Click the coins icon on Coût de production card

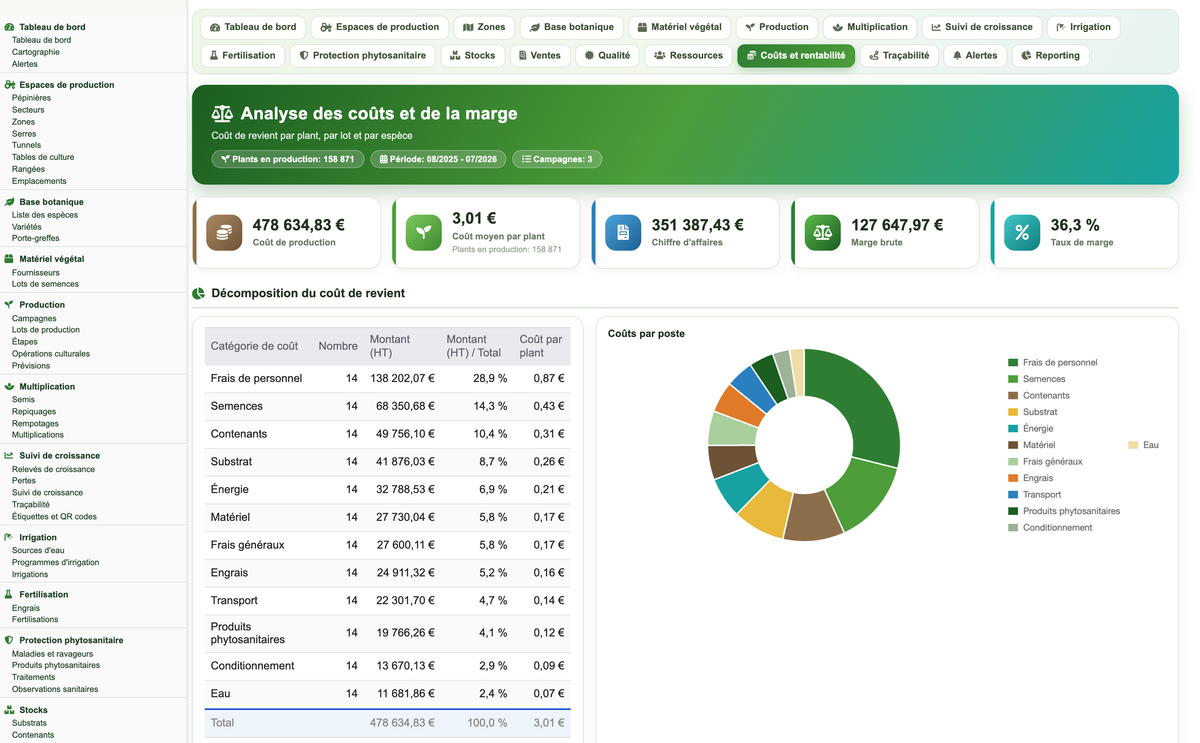coord(225,232)
